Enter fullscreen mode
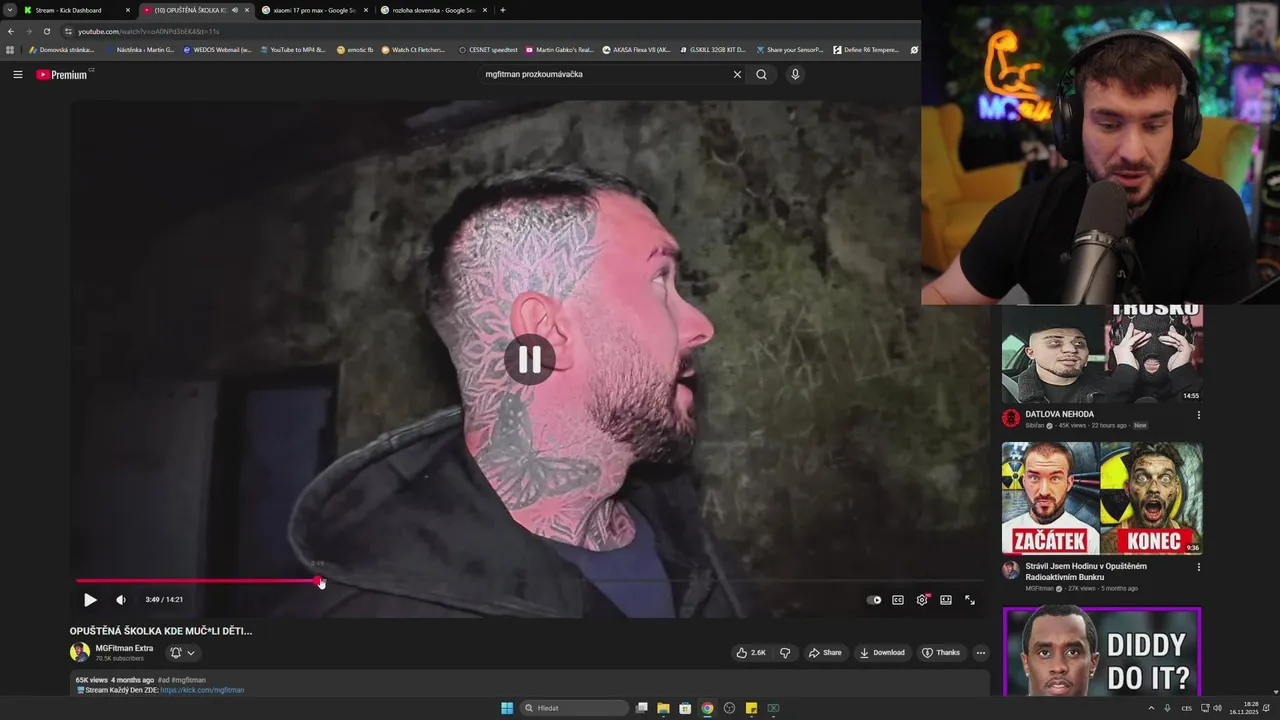Image resolution: width=1280 pixels, height=720 pixels. click(970, 600)
